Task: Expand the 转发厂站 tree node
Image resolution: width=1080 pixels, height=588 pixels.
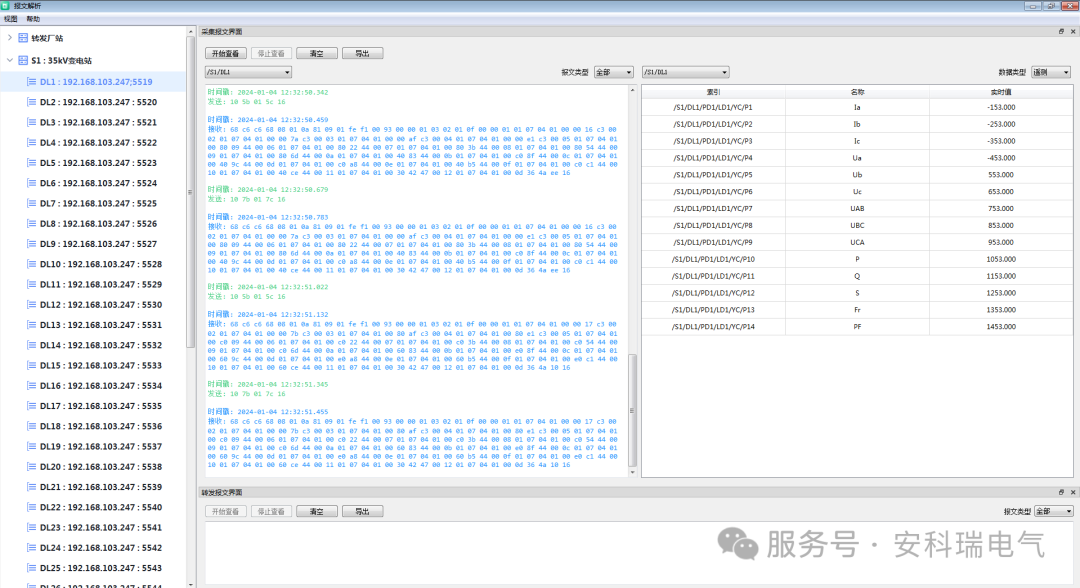Action: coord(10,38)
